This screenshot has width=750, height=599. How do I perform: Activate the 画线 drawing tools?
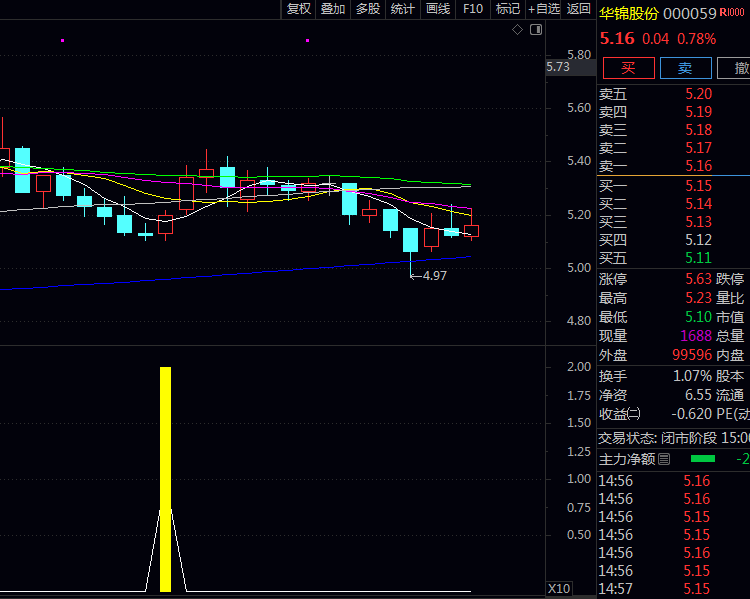438,9
